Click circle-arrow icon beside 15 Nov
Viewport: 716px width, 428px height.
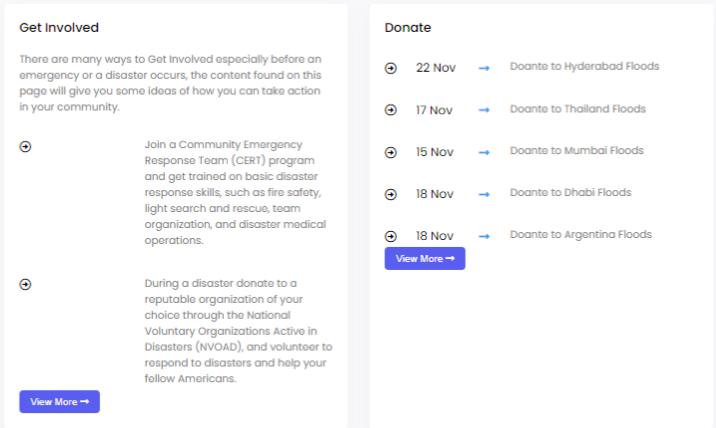(x=390, y=152)
